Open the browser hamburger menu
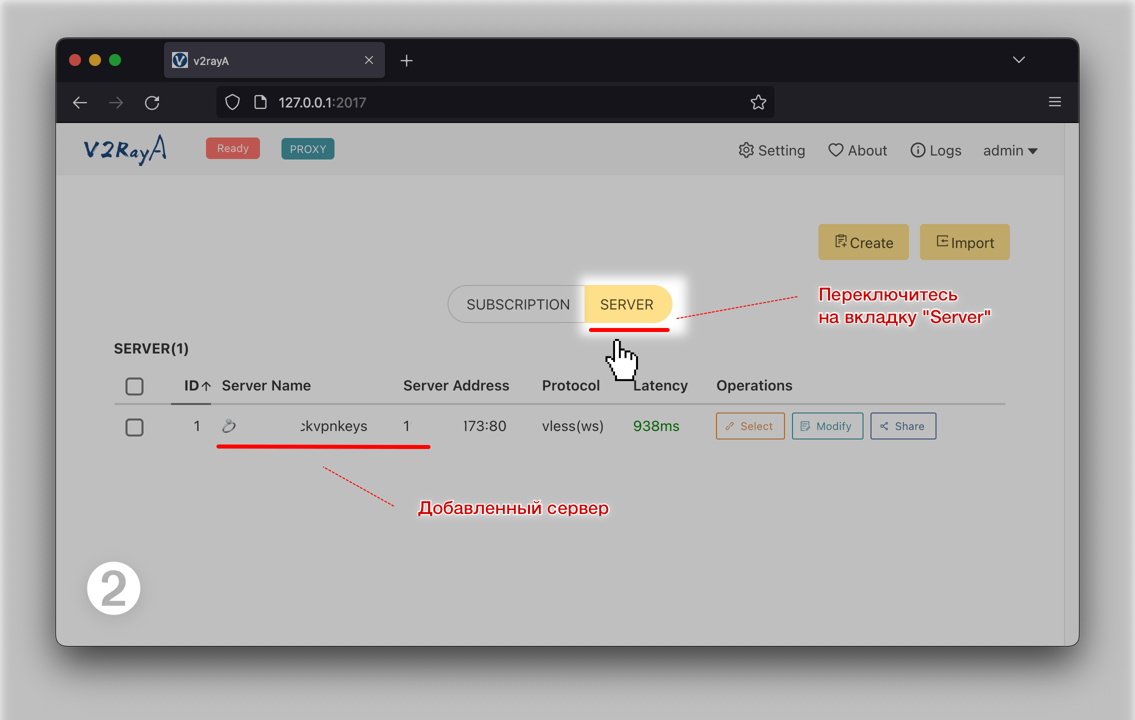The width and height of the screenshot is (1135, 720). pos(1054,102)
